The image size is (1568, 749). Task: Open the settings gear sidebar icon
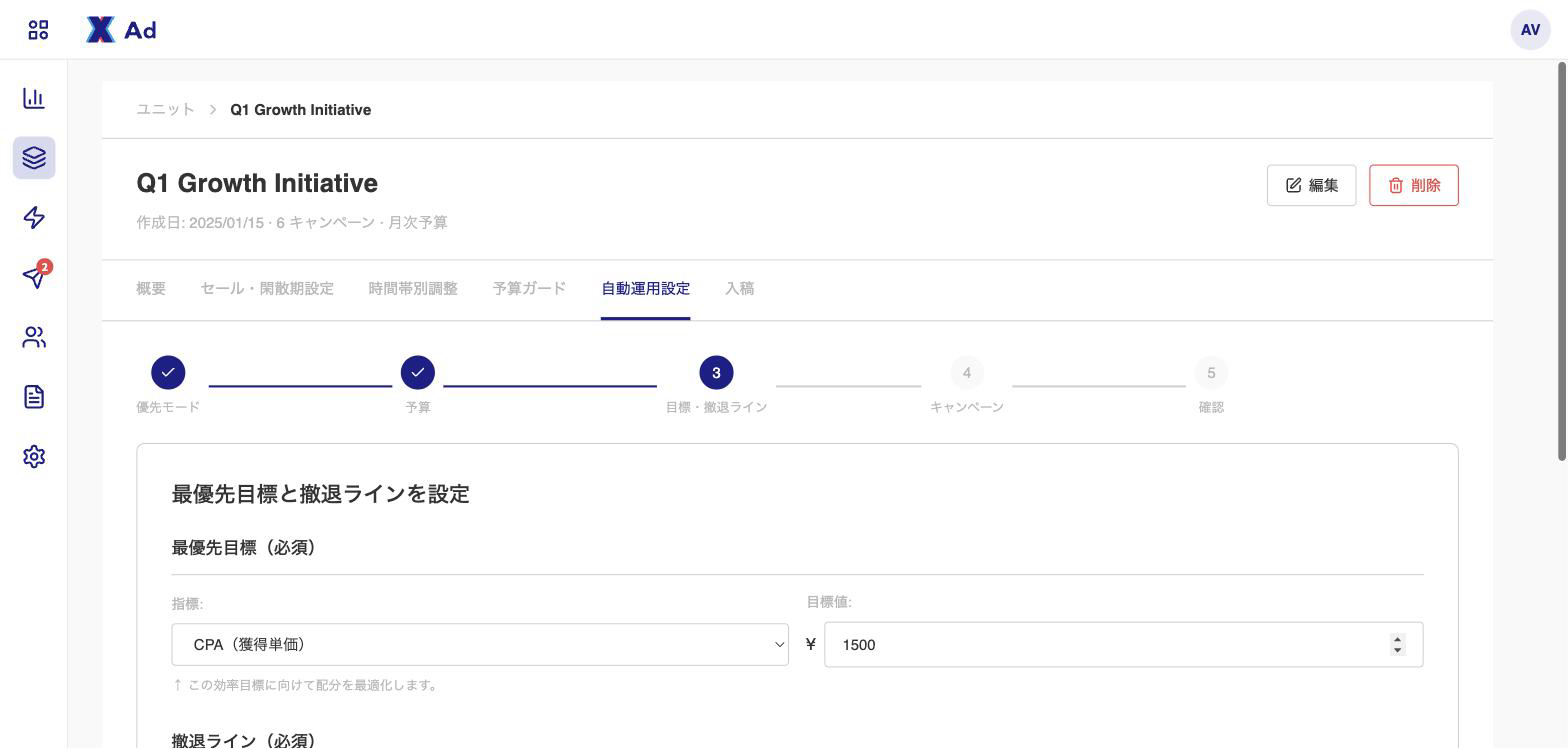34,456
